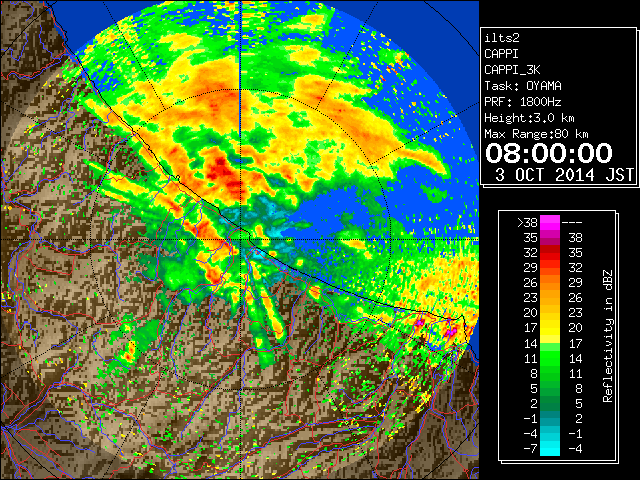Select the 'PRF: 1800Hz' text
Image resolution: width=640 pixels, height=480 pixels.
[x=523, y=102]
